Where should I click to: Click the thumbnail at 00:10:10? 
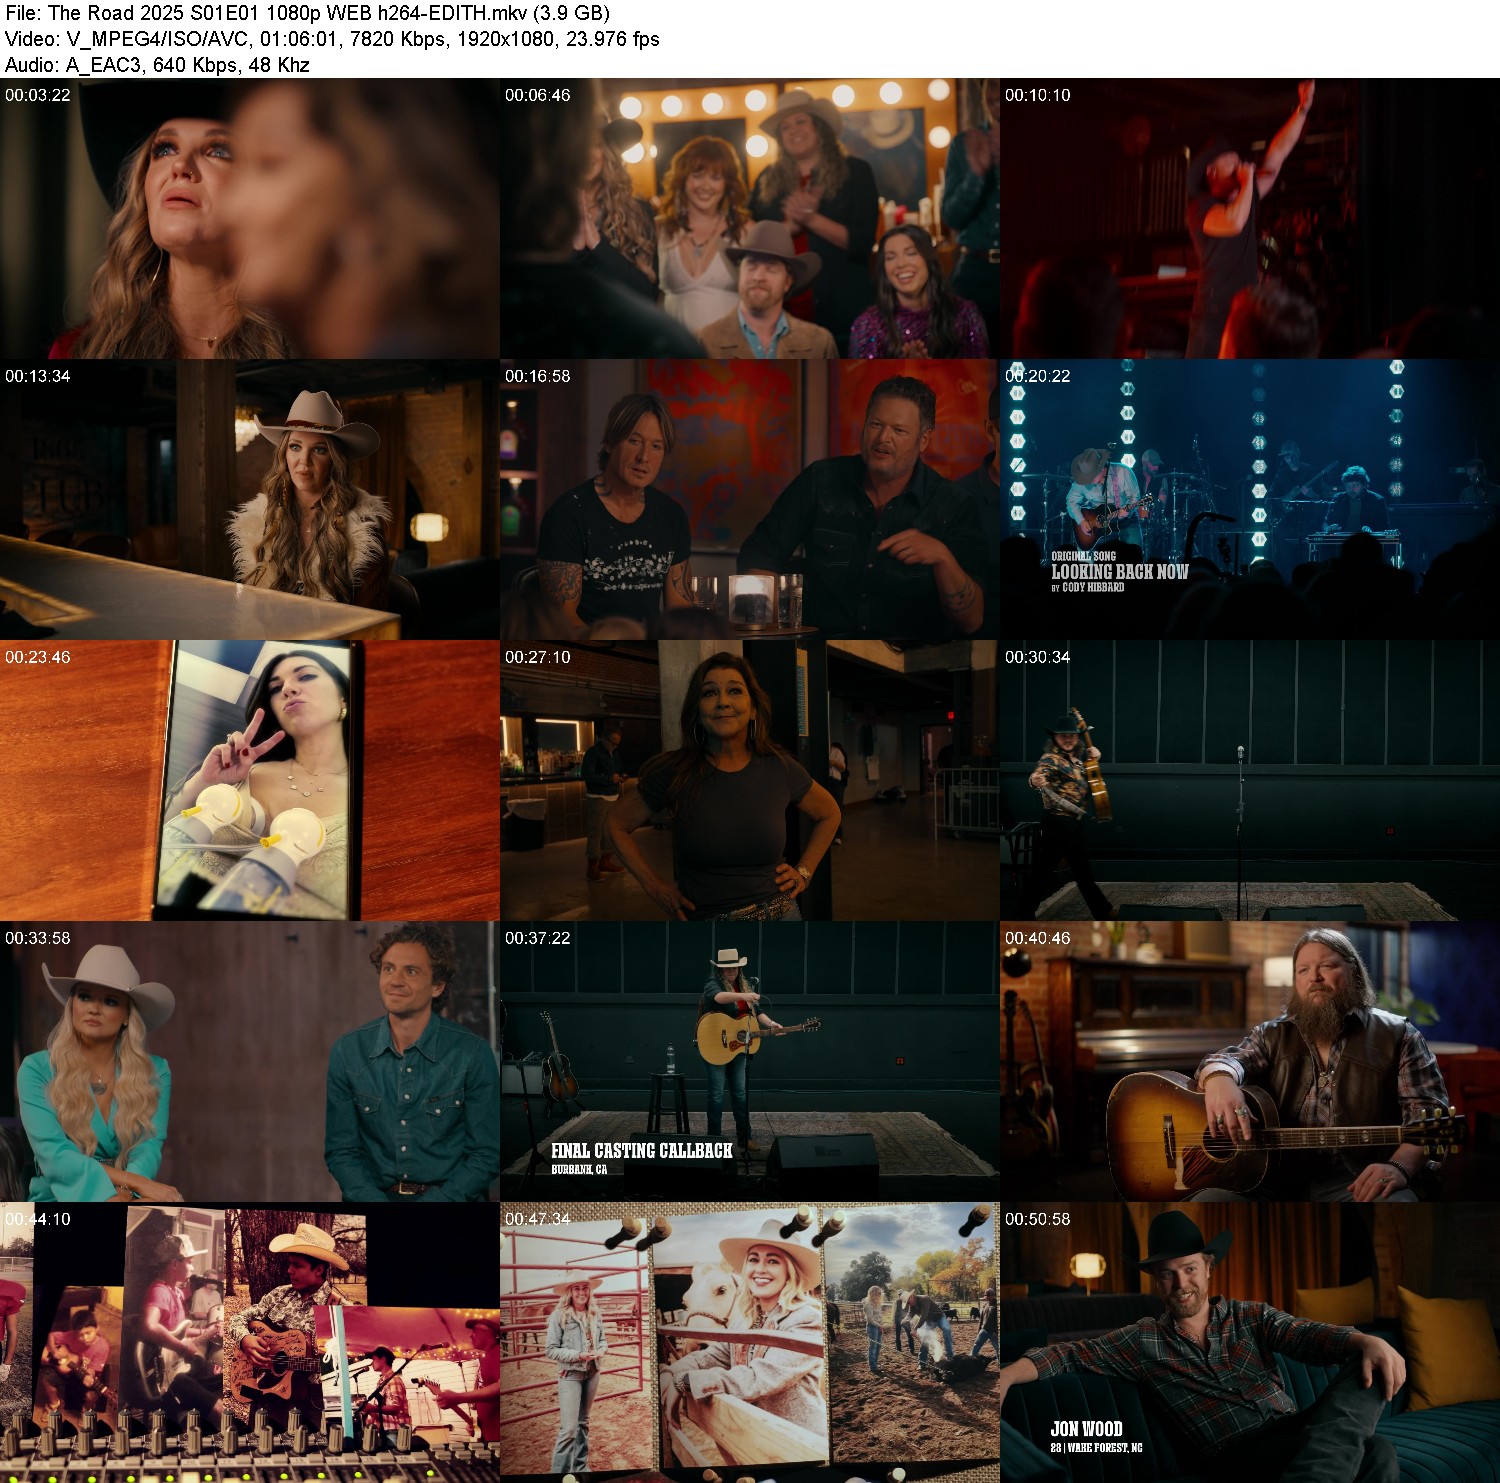tap(1250, 219)
